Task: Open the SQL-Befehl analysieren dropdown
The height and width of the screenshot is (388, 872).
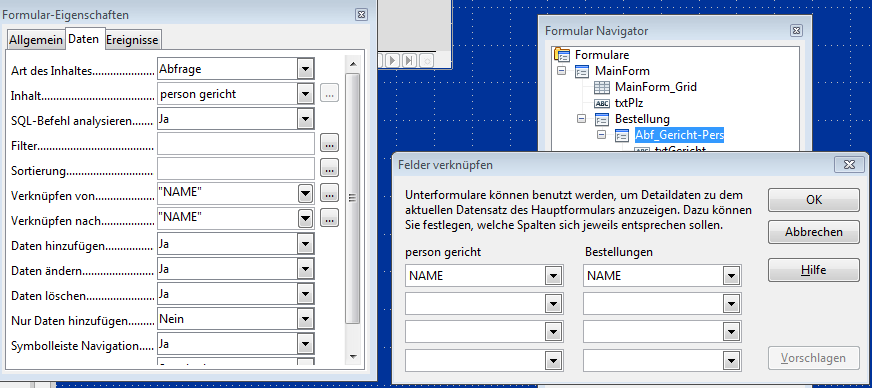Action: pos(305,118)
